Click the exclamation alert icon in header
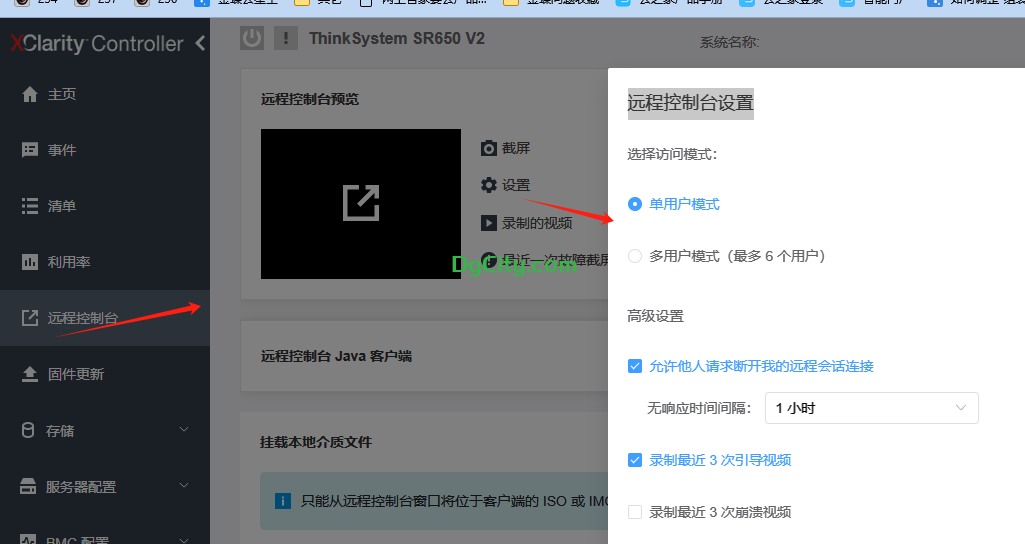 (x=286, y=39)
